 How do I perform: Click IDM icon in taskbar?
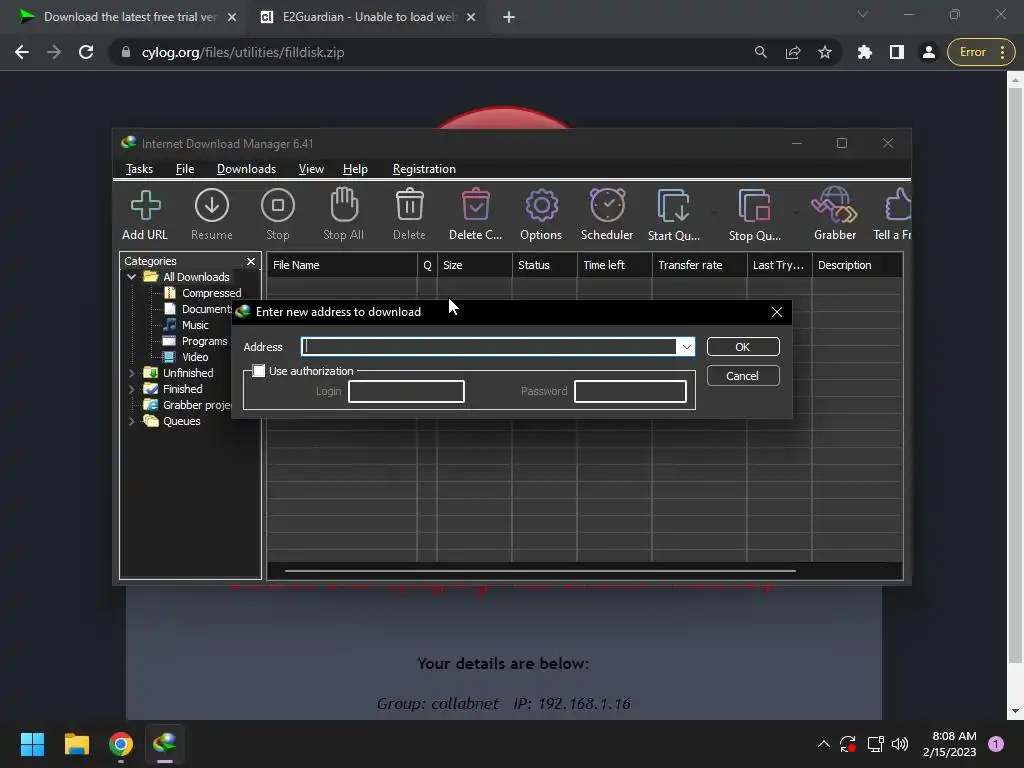[165, 744]
